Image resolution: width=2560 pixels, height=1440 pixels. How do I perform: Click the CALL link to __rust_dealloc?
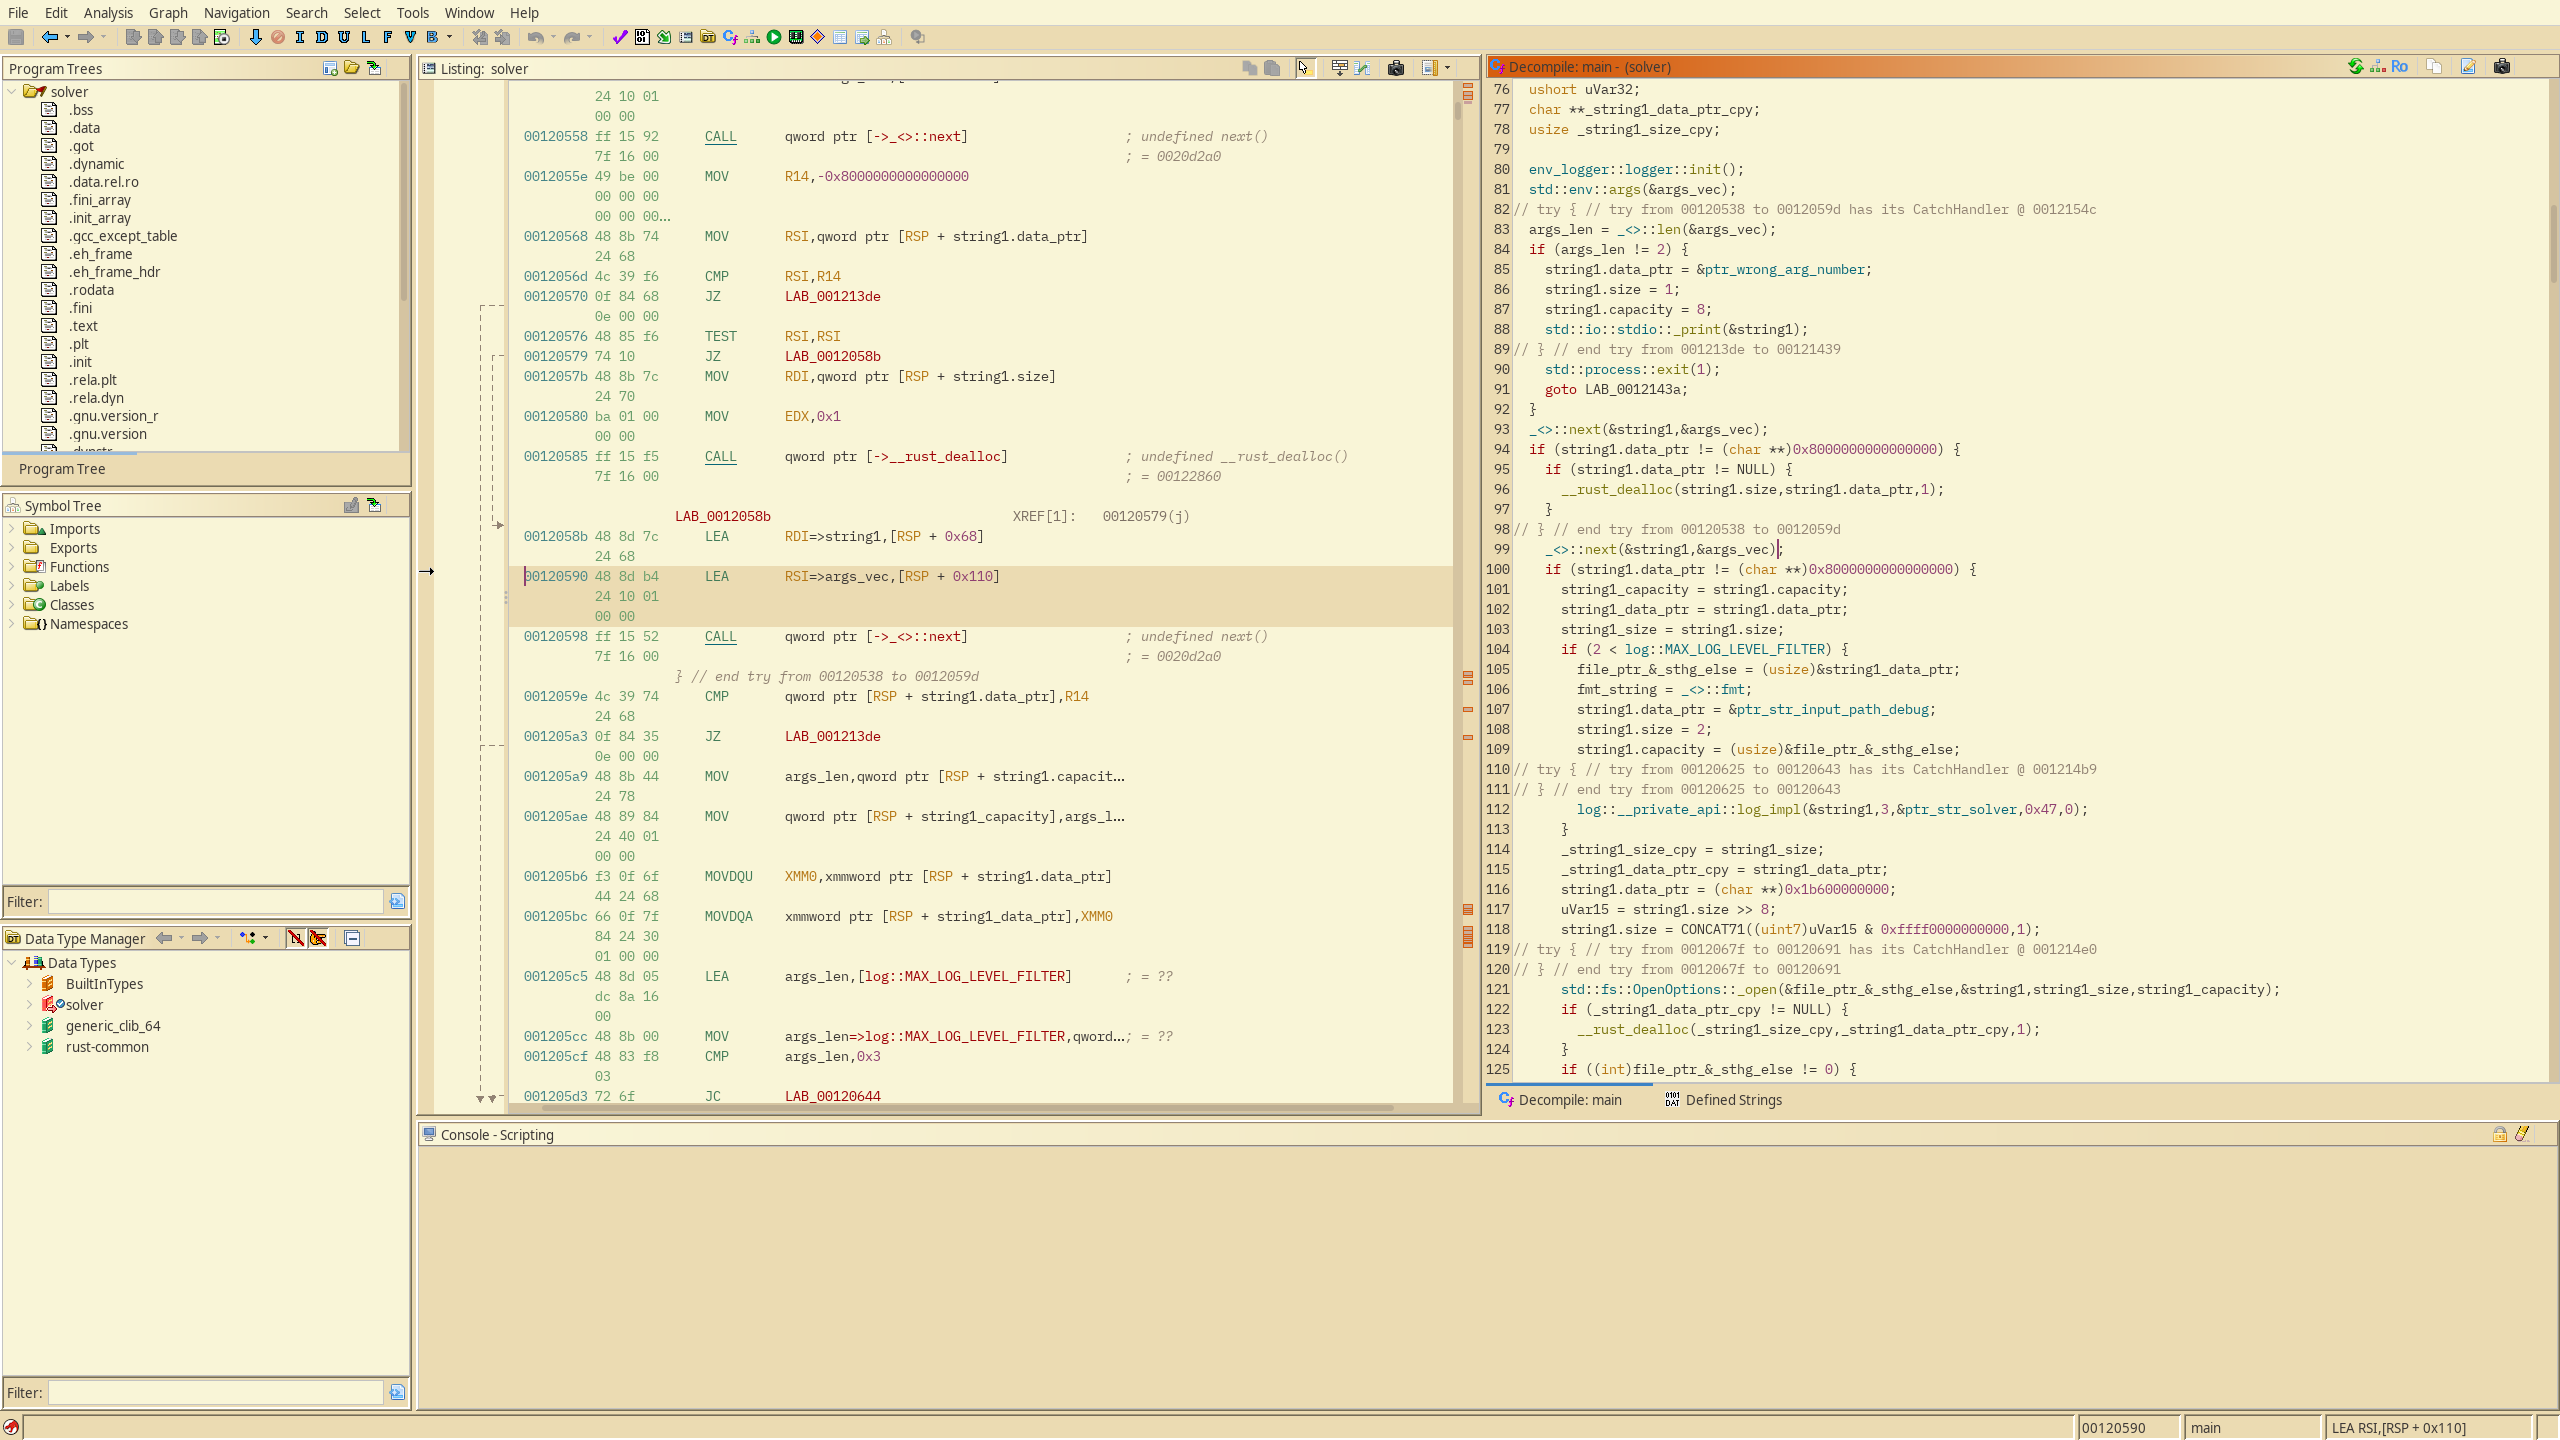720,457
